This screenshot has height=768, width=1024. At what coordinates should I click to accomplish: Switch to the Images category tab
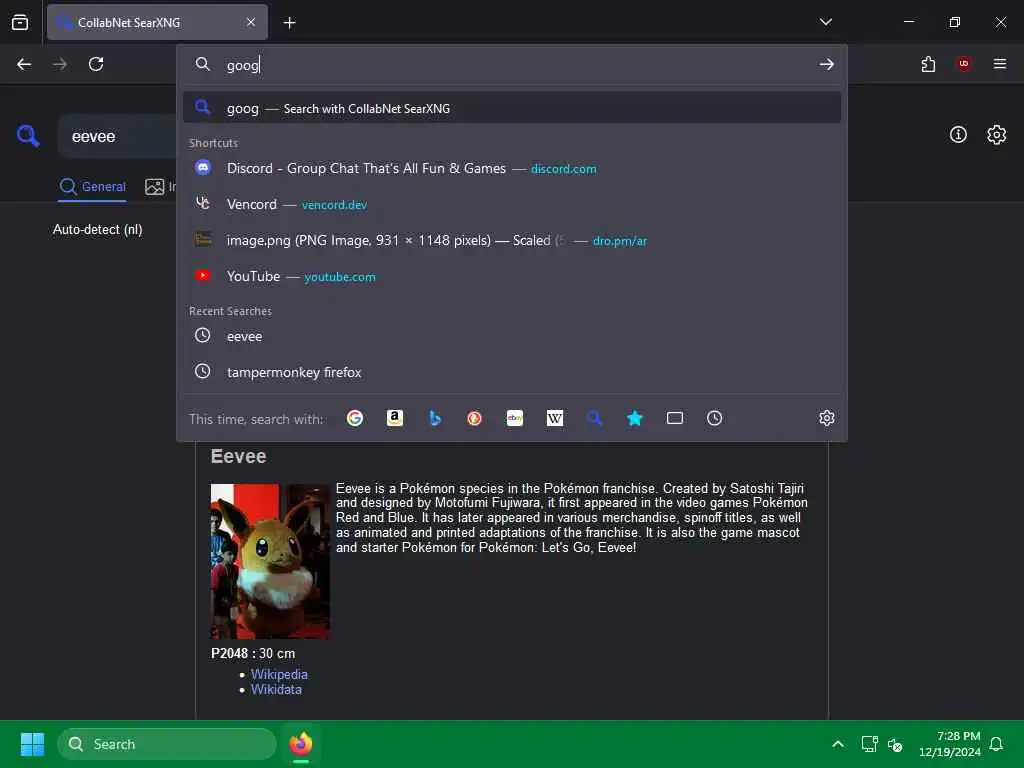(160, 187)
